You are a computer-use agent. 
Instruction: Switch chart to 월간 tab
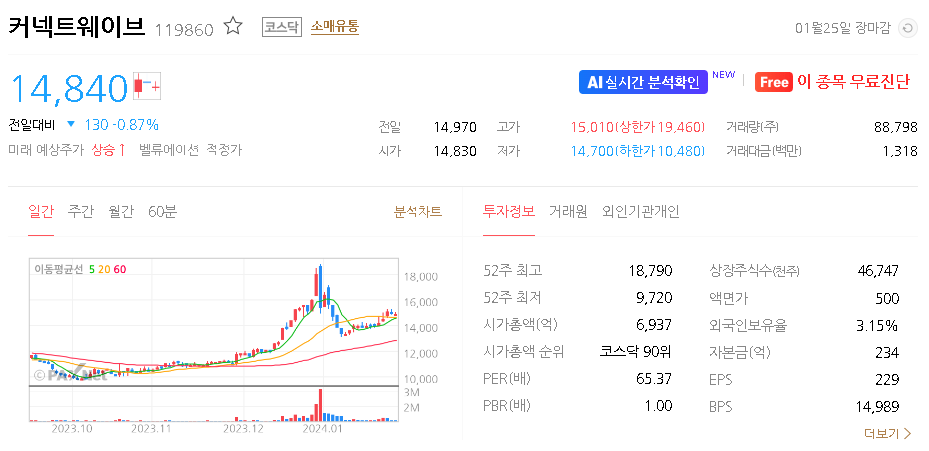[121, 212]
